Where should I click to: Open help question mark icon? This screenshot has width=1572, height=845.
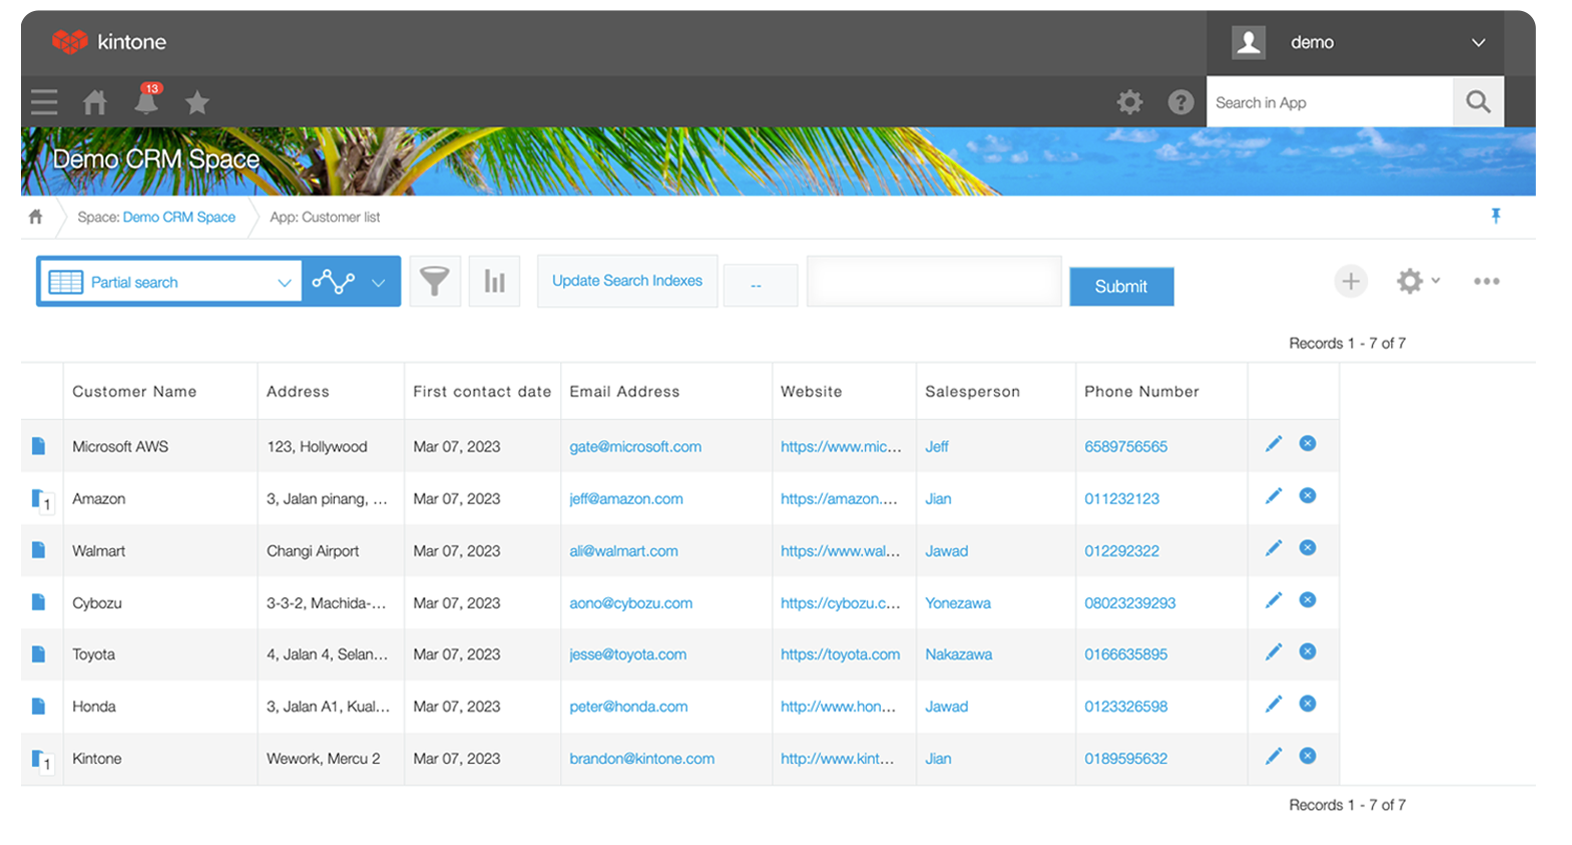coord(1181,102)
